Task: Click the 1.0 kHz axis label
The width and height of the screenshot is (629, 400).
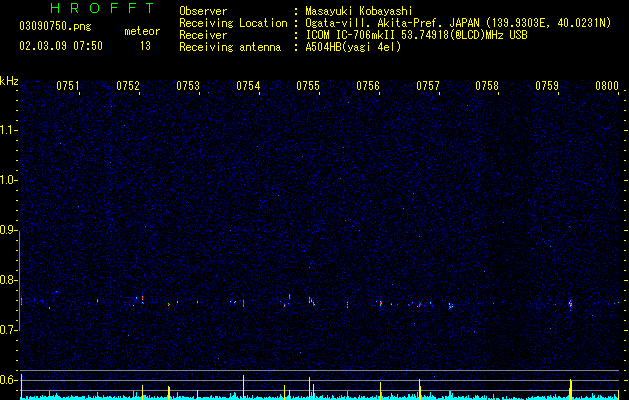Action: coord(9,180)
